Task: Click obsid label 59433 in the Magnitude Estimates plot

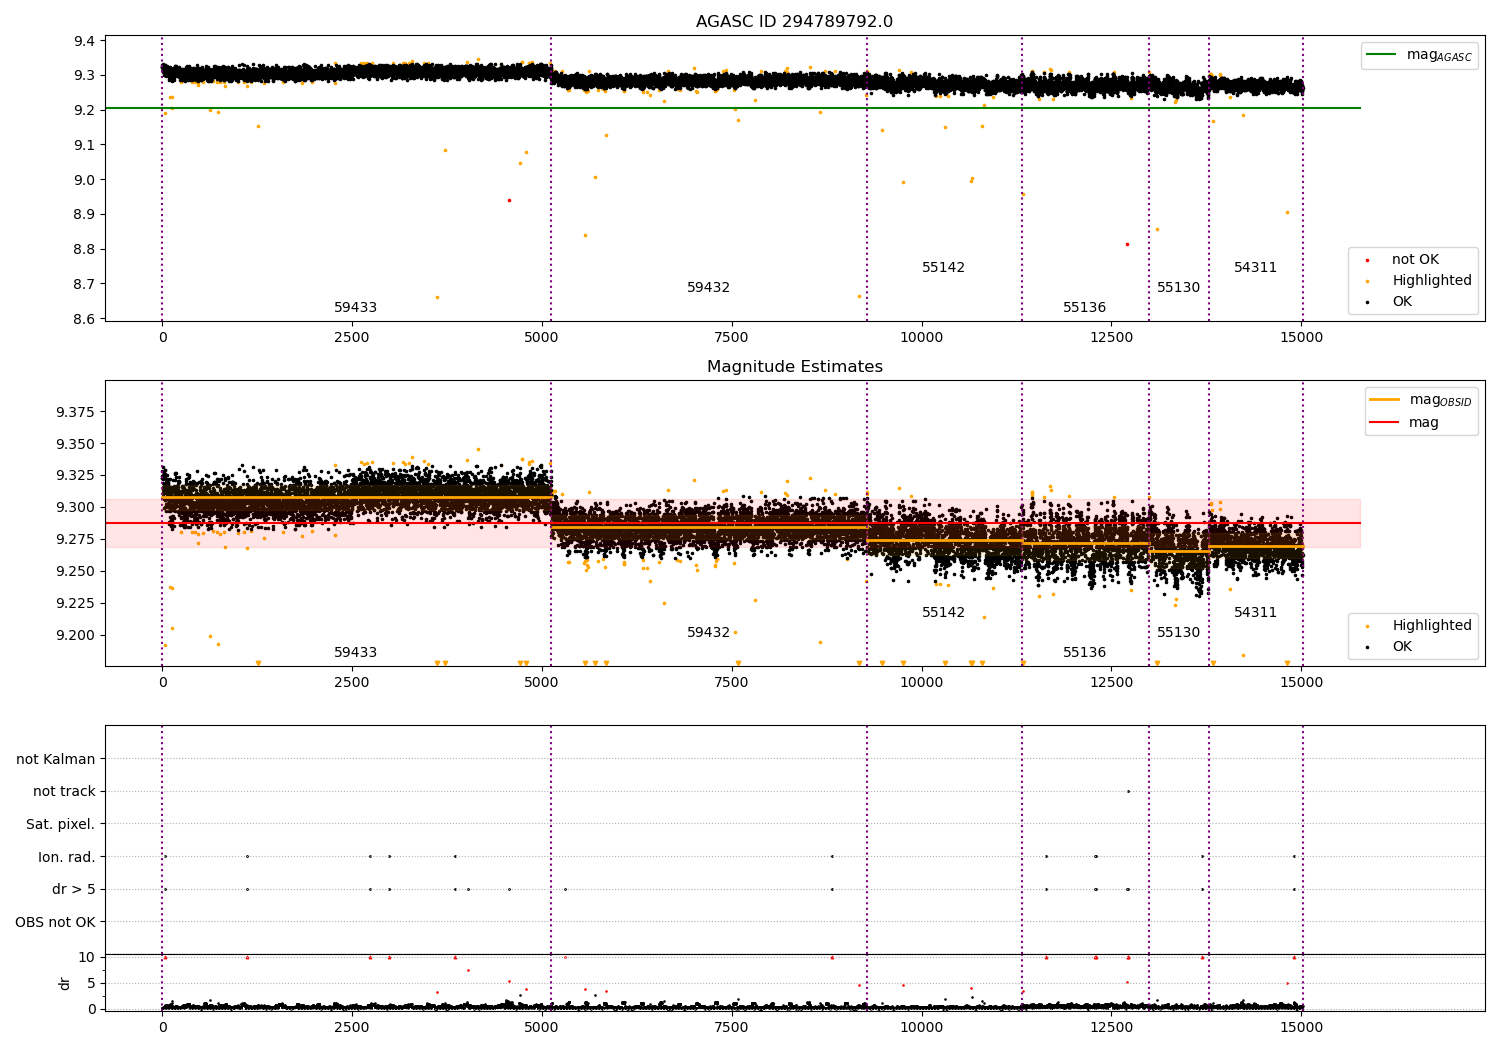Action: 355,653
